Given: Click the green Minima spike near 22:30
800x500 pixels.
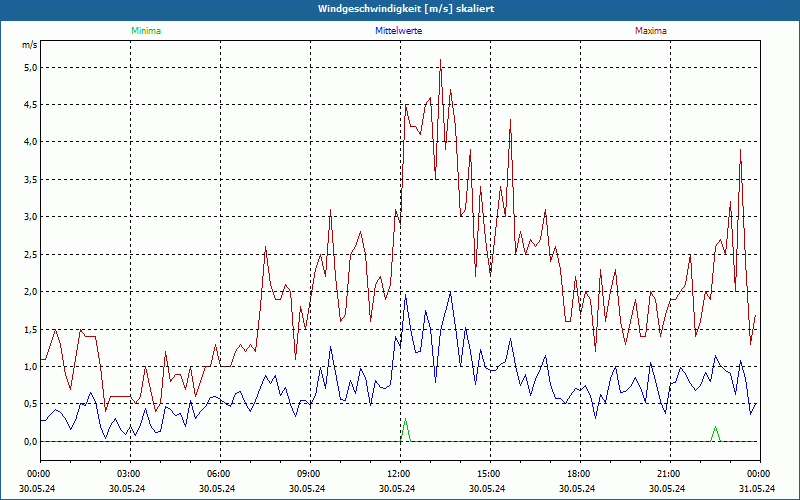Looking at the screenshot, I should pos(715,434).
